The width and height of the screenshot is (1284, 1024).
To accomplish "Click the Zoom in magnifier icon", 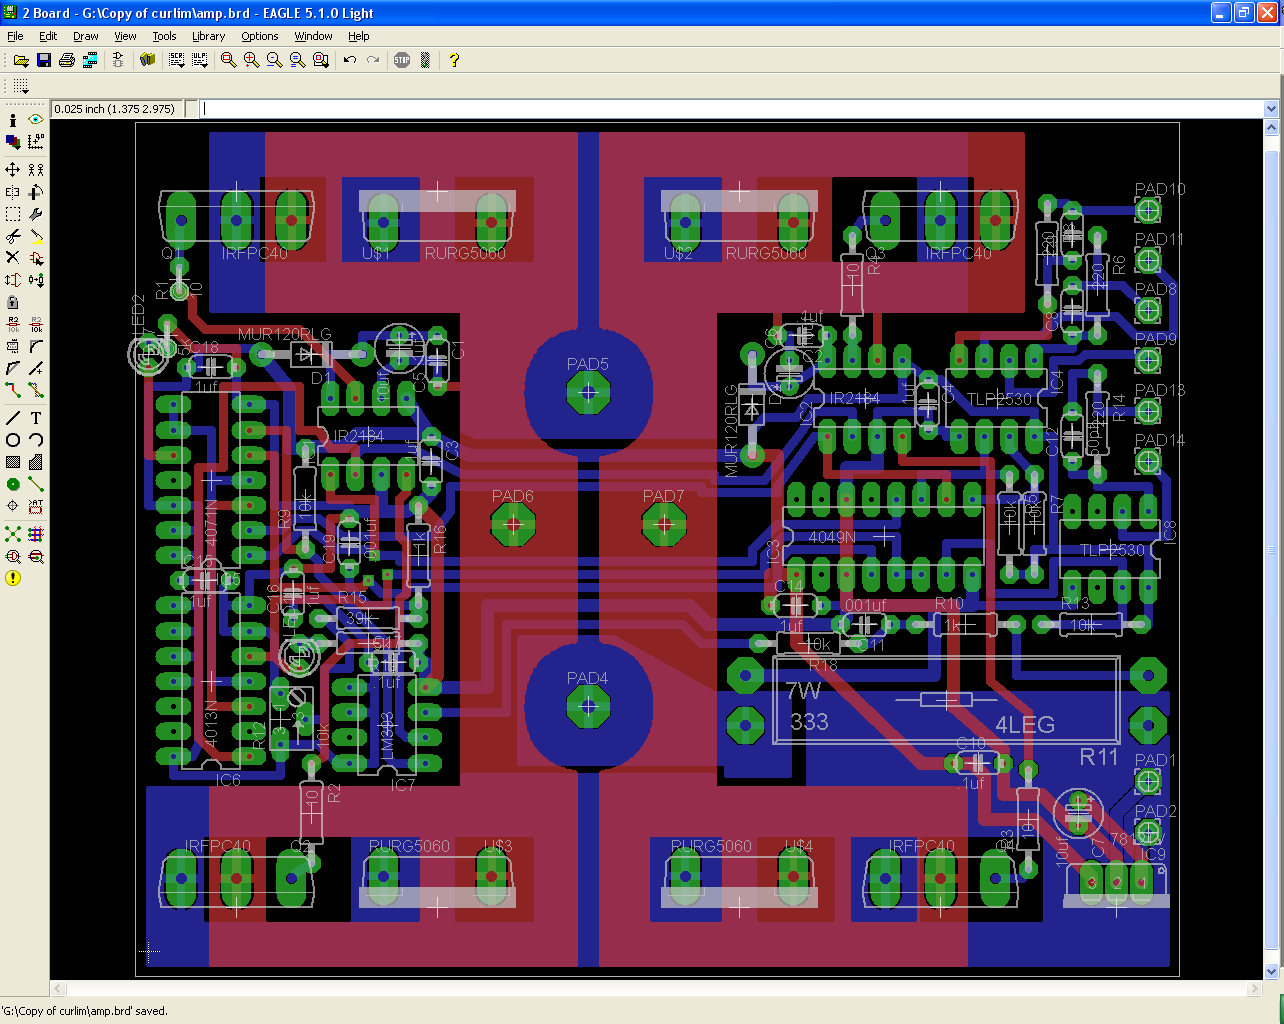I will click(252, 60).
